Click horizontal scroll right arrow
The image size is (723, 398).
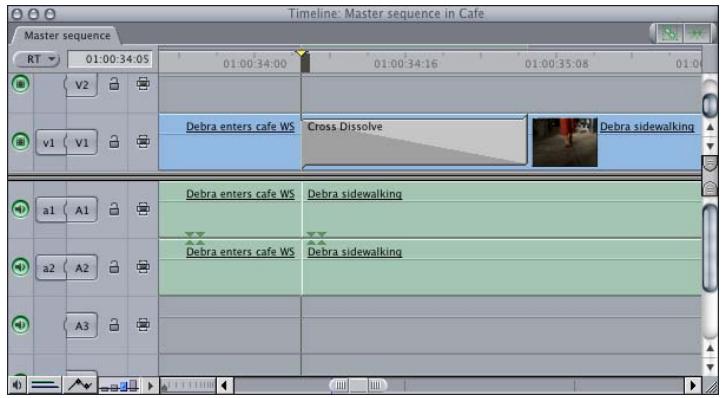pyautogui.click(x=692, y=385)
